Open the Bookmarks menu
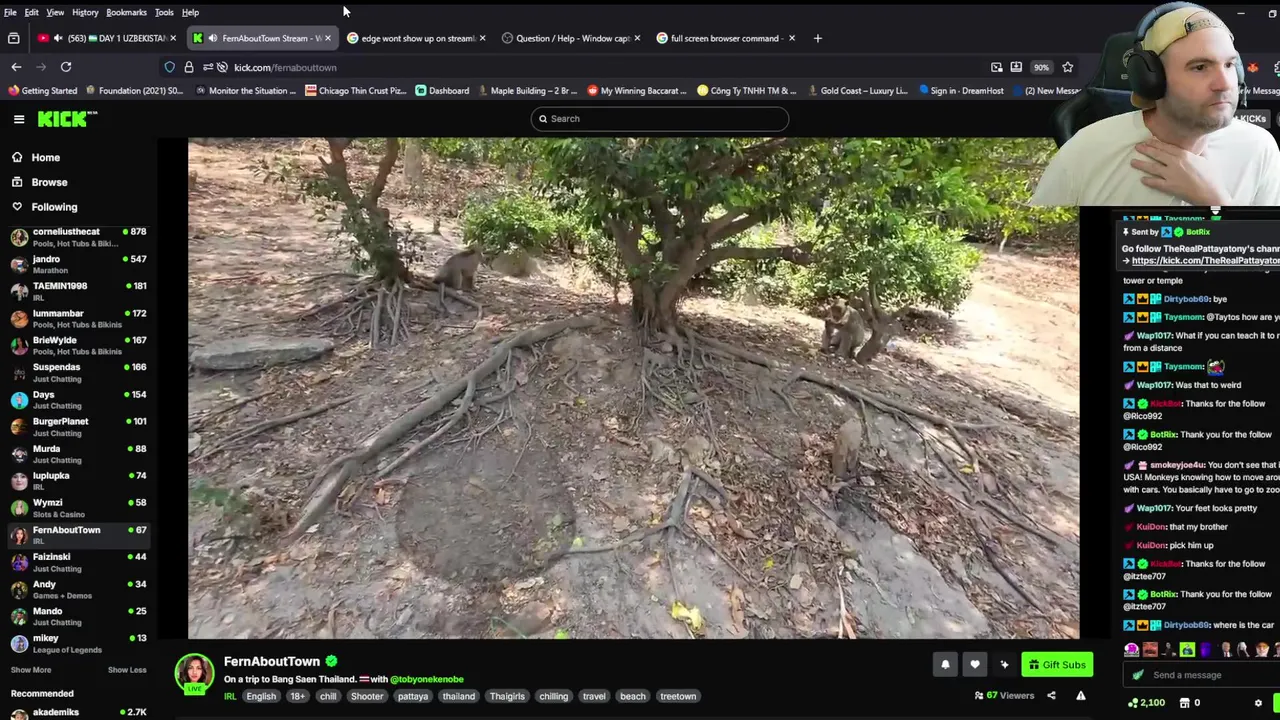This screenshot has width=1280, height=720. (126, 12)
